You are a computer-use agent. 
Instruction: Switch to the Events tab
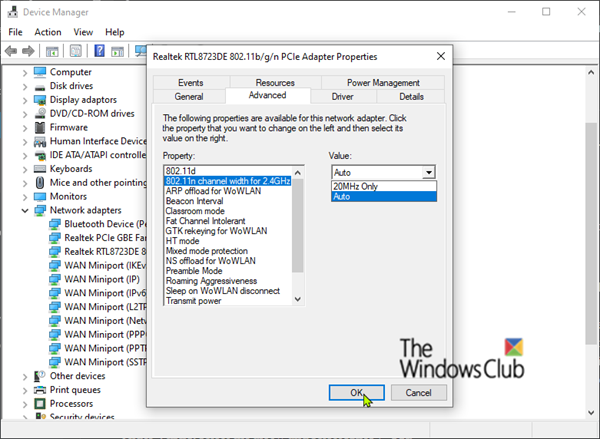(191, 83)
